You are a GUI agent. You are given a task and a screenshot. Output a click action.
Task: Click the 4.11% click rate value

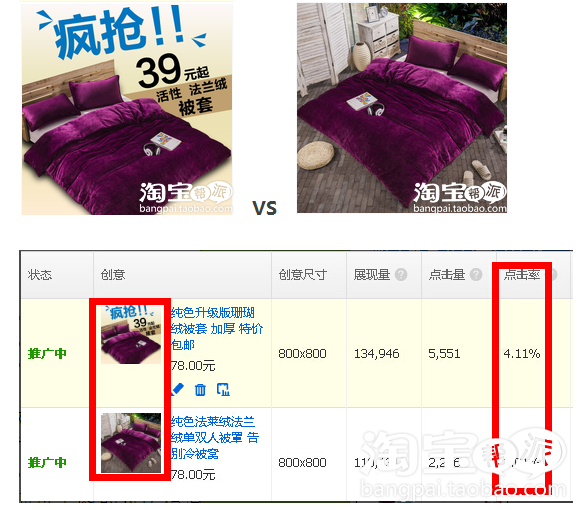pos(522,353)
